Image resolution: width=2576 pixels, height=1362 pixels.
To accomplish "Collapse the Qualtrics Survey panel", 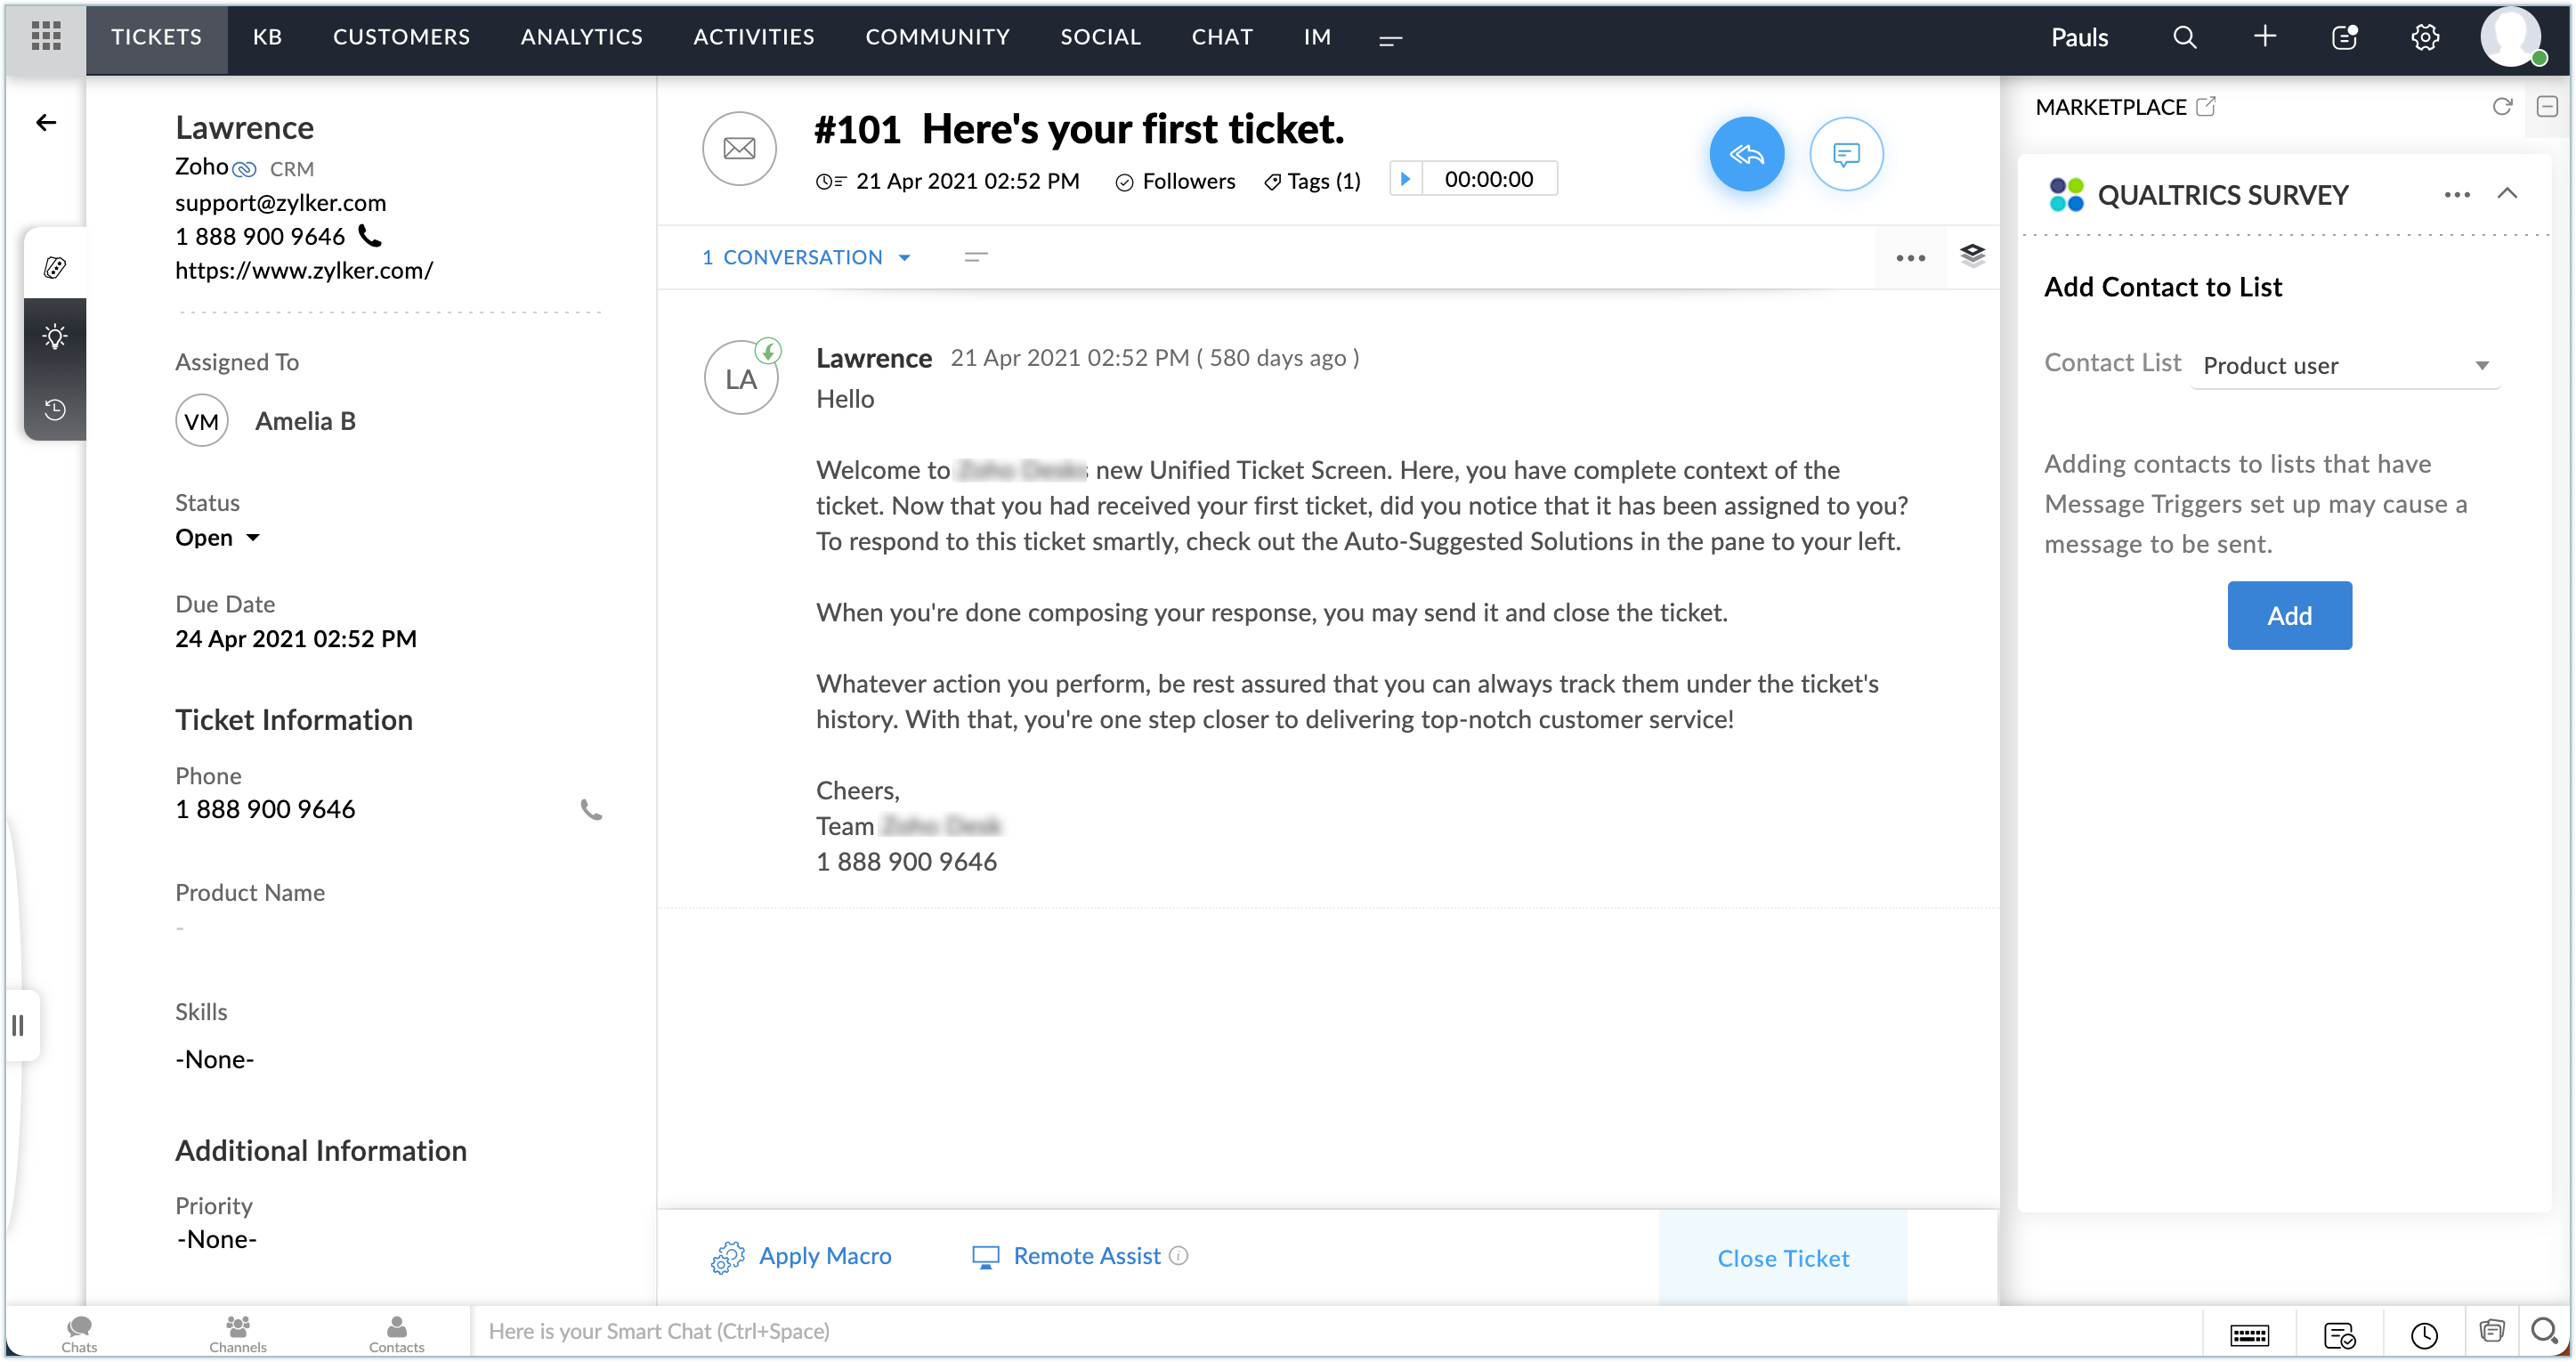I will tap(2506, 194).
